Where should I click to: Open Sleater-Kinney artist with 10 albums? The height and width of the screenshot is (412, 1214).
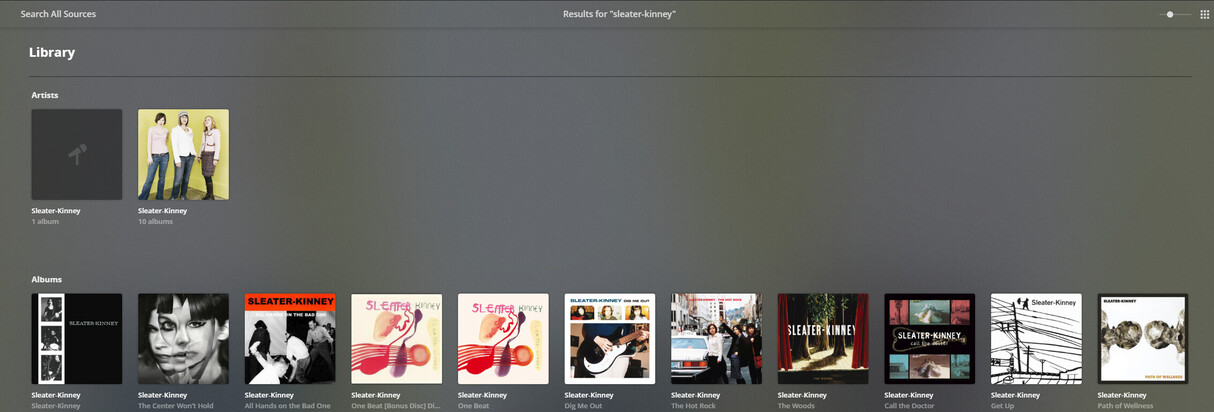point(163,211)
